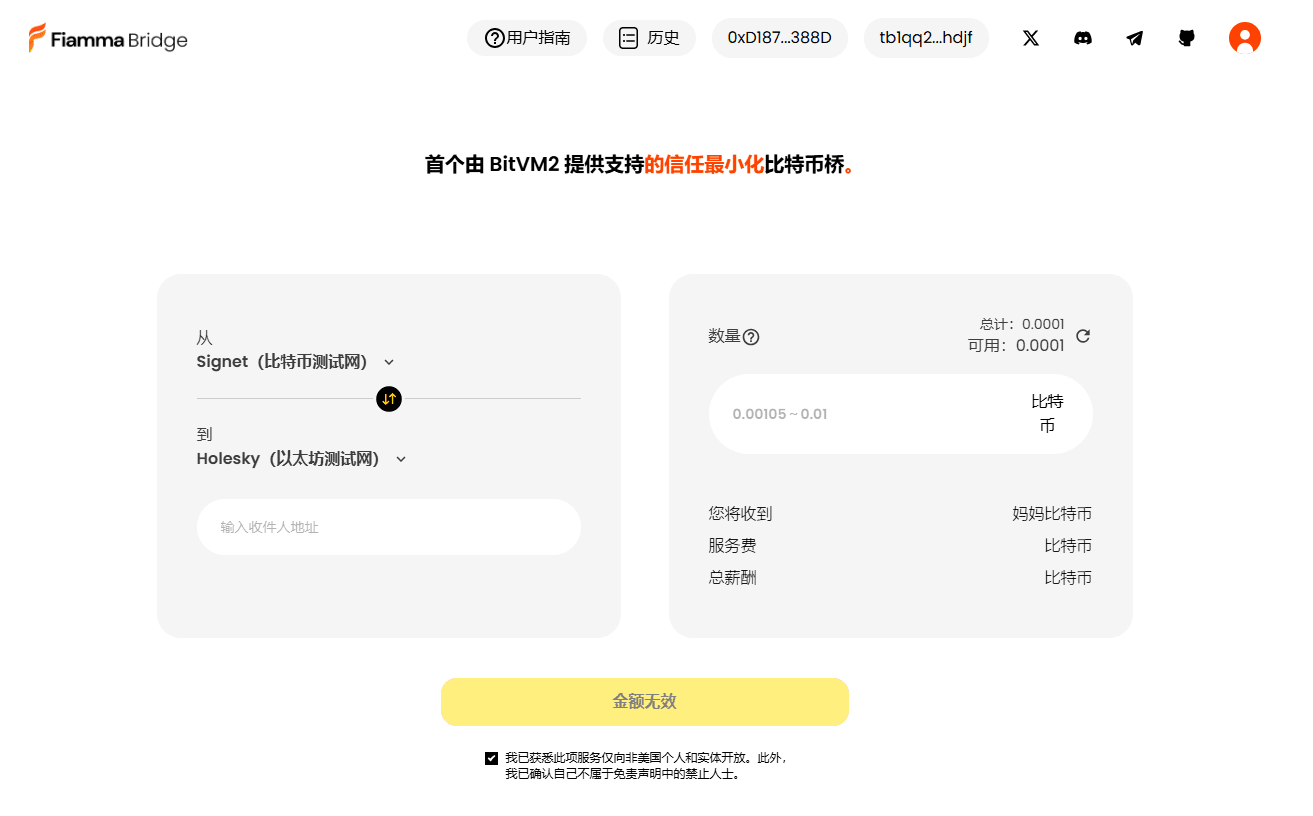Click the 妈妈比特币 receive currency value

pyautogui.click(x=1052, y=514)
